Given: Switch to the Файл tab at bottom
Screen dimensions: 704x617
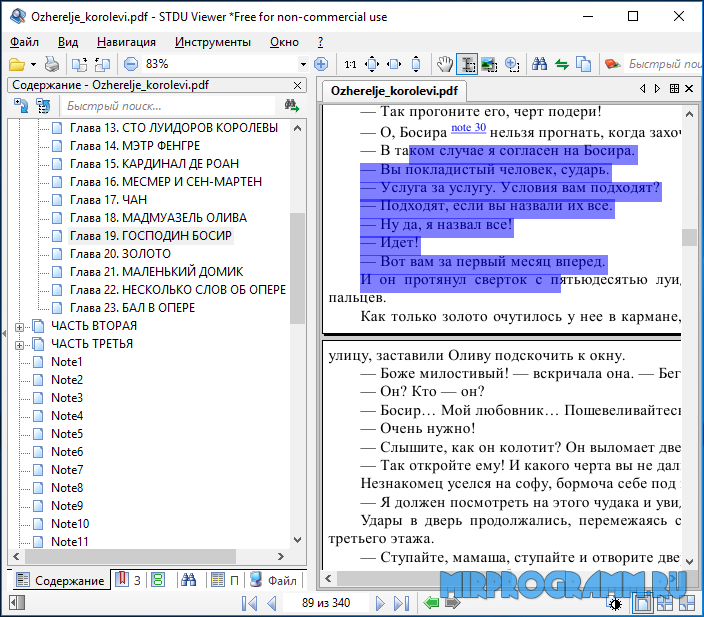Looking at the screenshot, I should [273, 580].
